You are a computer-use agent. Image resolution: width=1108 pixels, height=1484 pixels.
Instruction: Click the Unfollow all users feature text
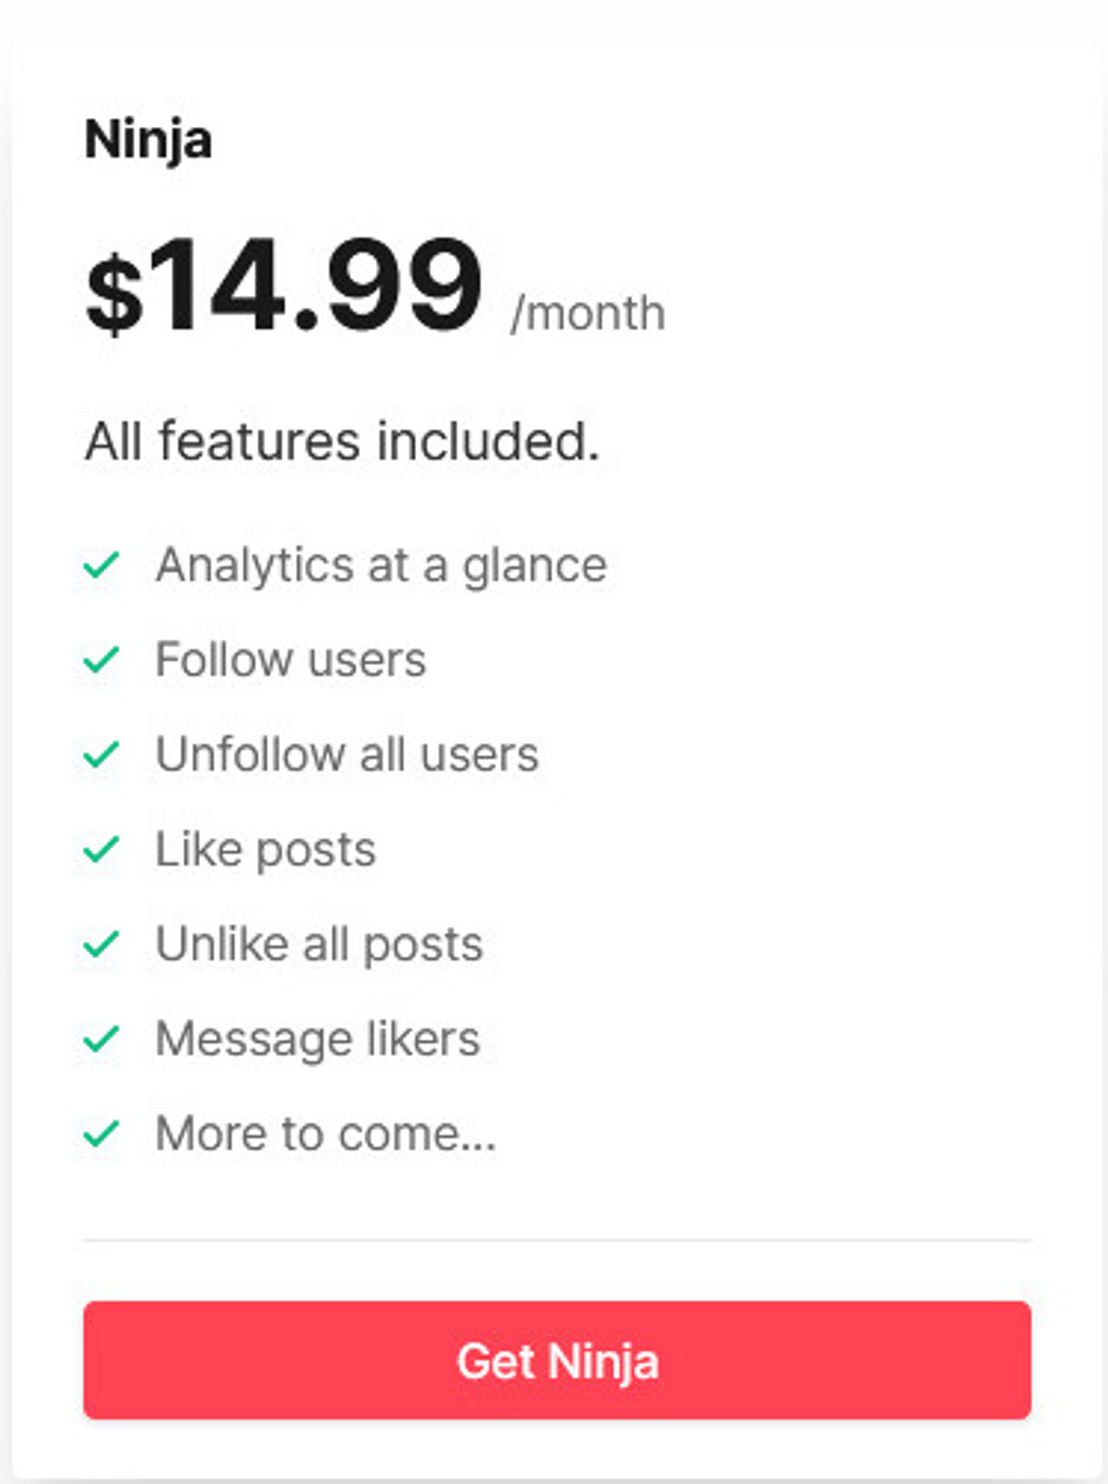(347, 754)
